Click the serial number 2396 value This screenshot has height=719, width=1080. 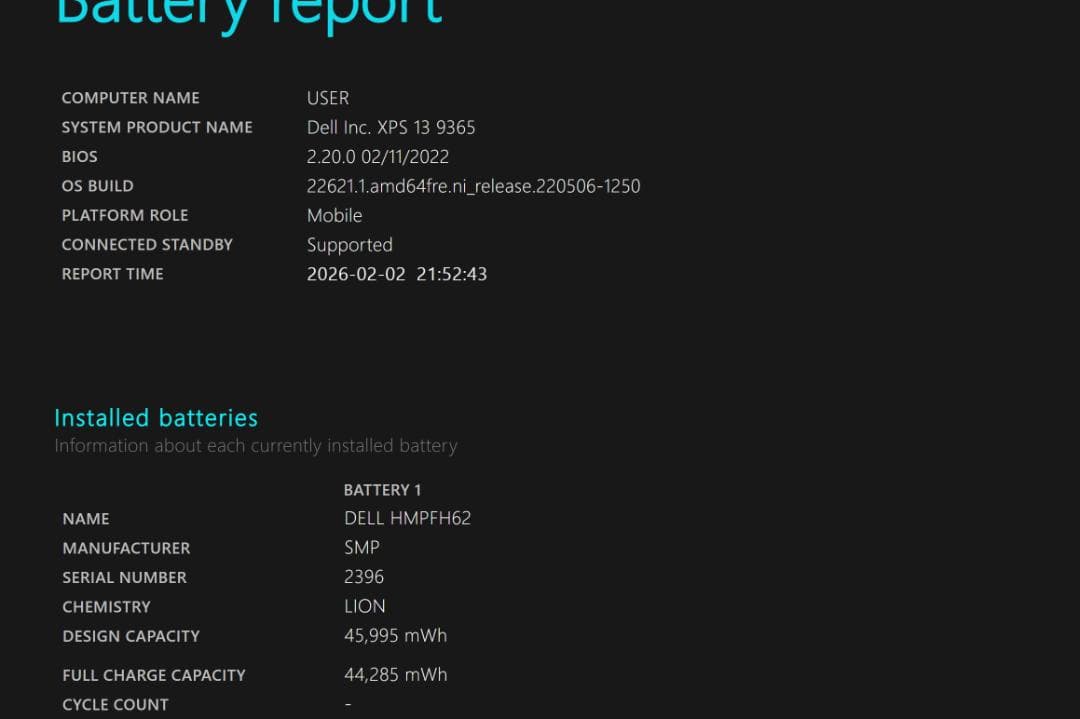click(364, 577)
